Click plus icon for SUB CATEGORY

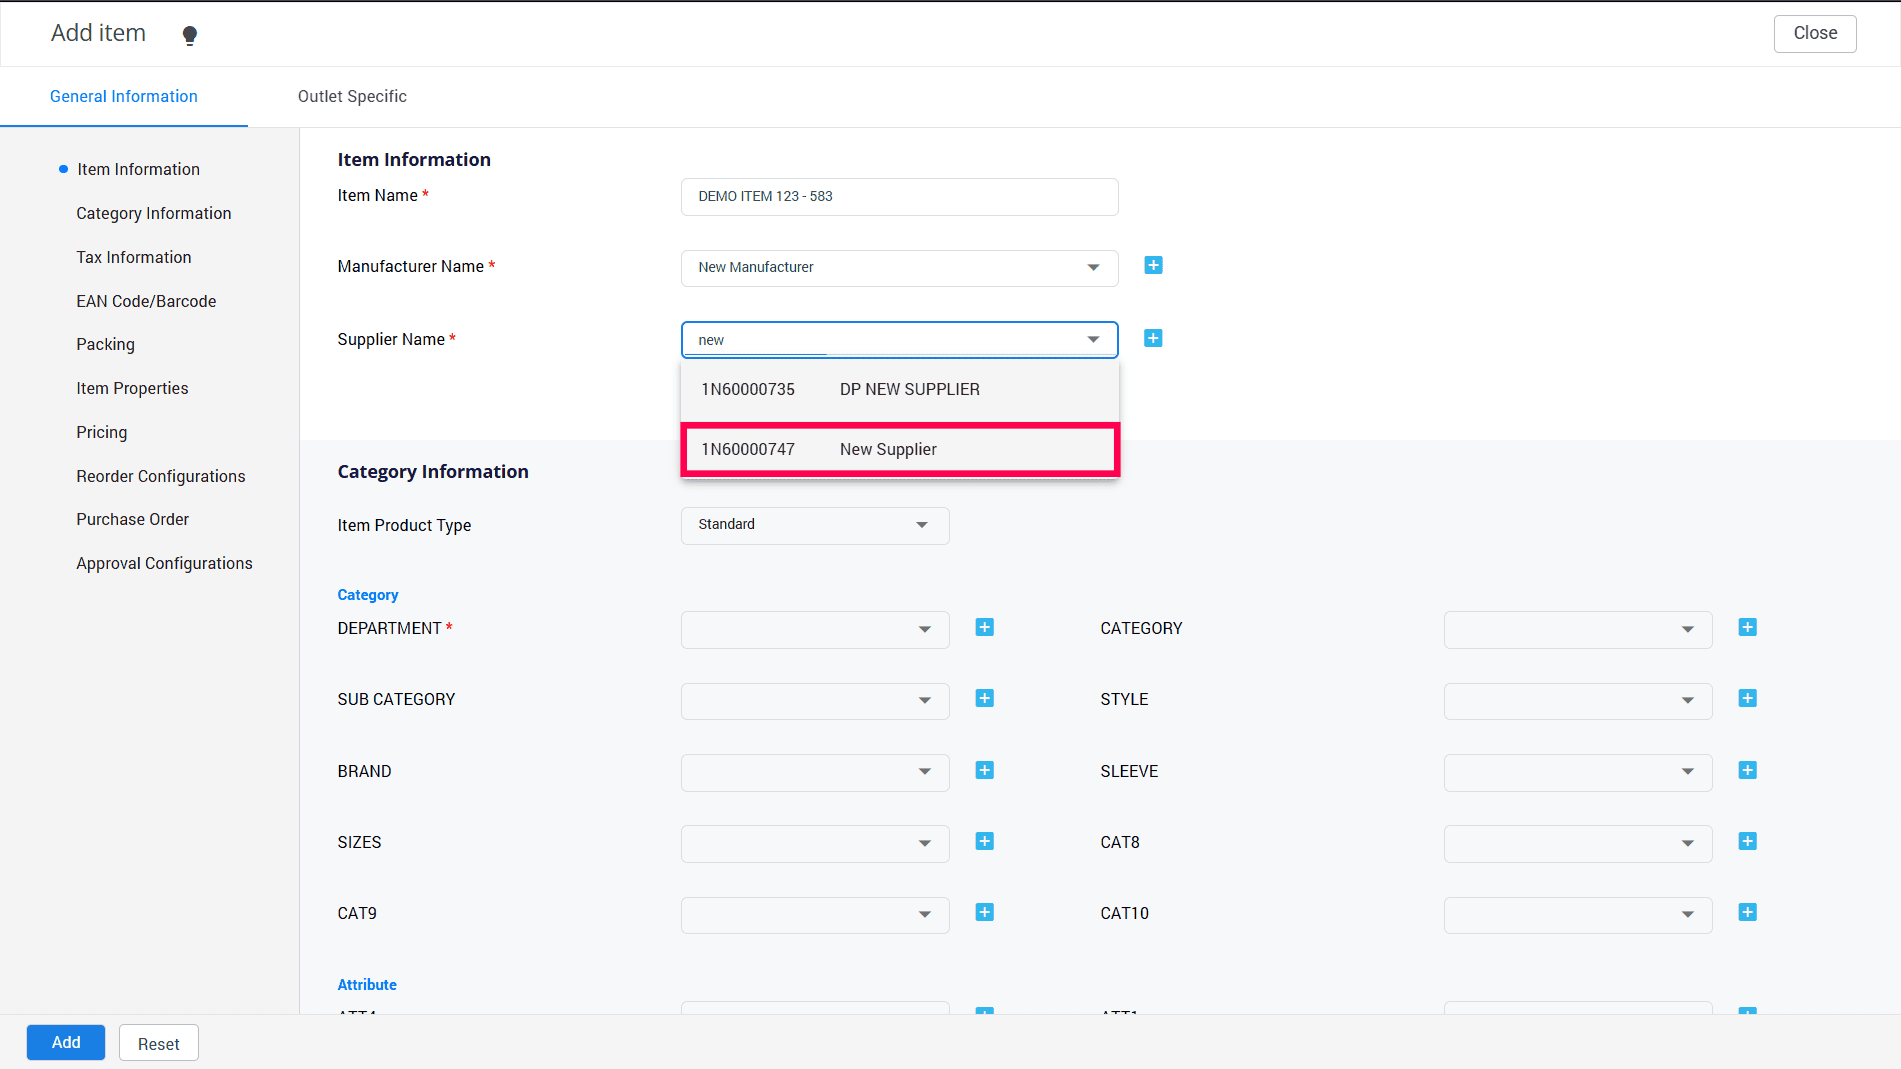pos(984,699)
